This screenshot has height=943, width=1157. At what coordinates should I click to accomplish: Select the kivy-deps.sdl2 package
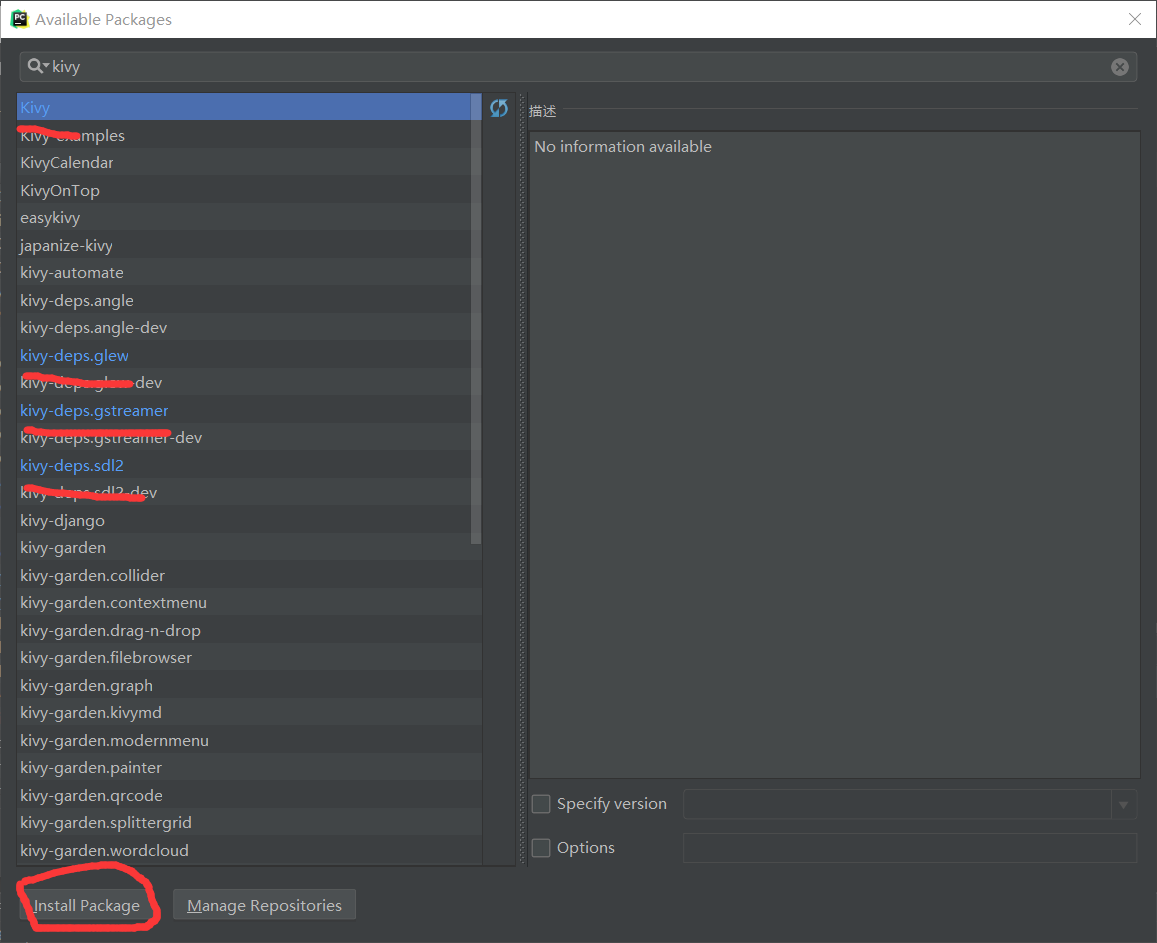(249, 466)
